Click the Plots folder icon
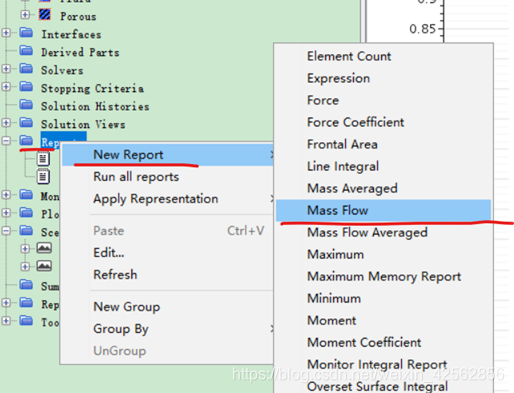This screenshot has width=514, height=393. point(26,213)
